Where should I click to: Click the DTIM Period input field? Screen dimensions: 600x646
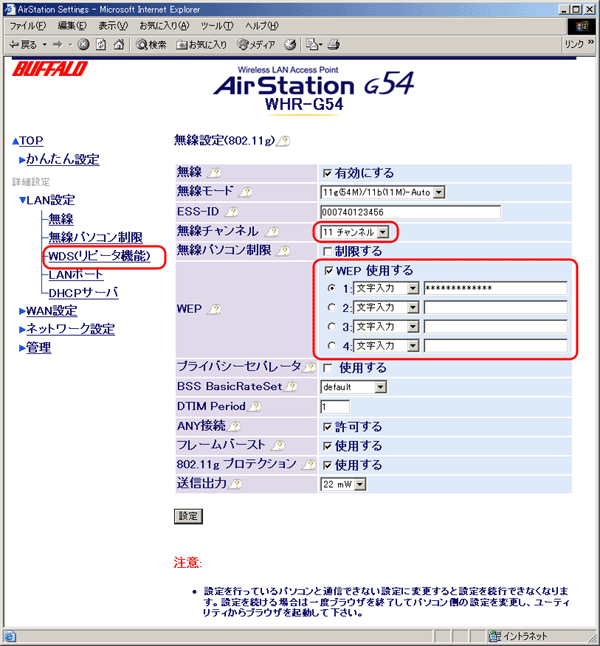click(x=335, y=407)
